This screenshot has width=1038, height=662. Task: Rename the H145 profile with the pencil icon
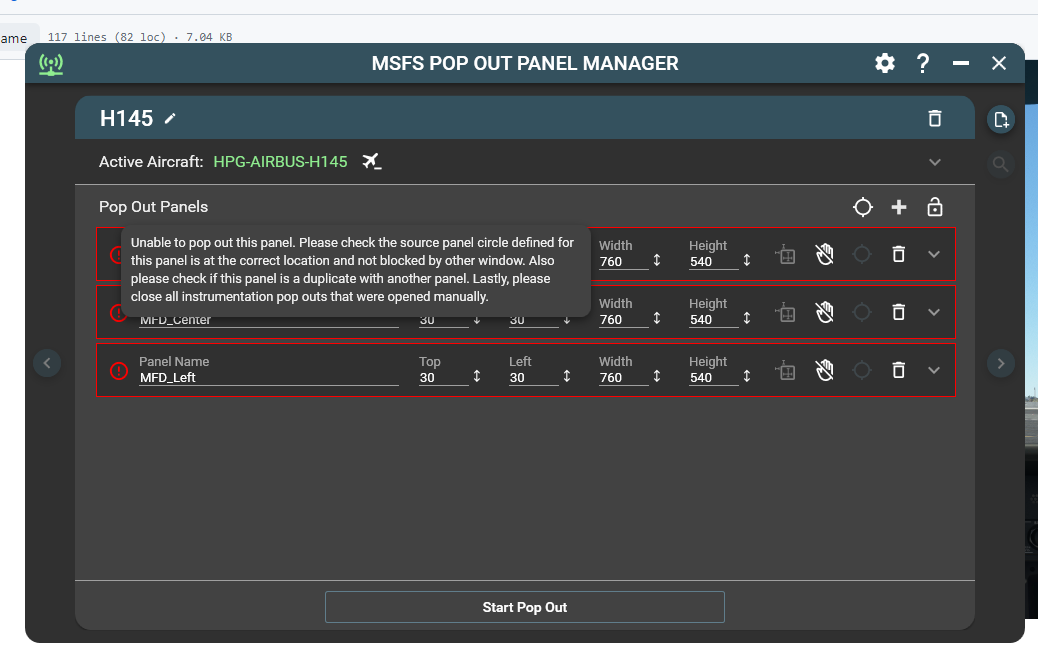point(170,117)
